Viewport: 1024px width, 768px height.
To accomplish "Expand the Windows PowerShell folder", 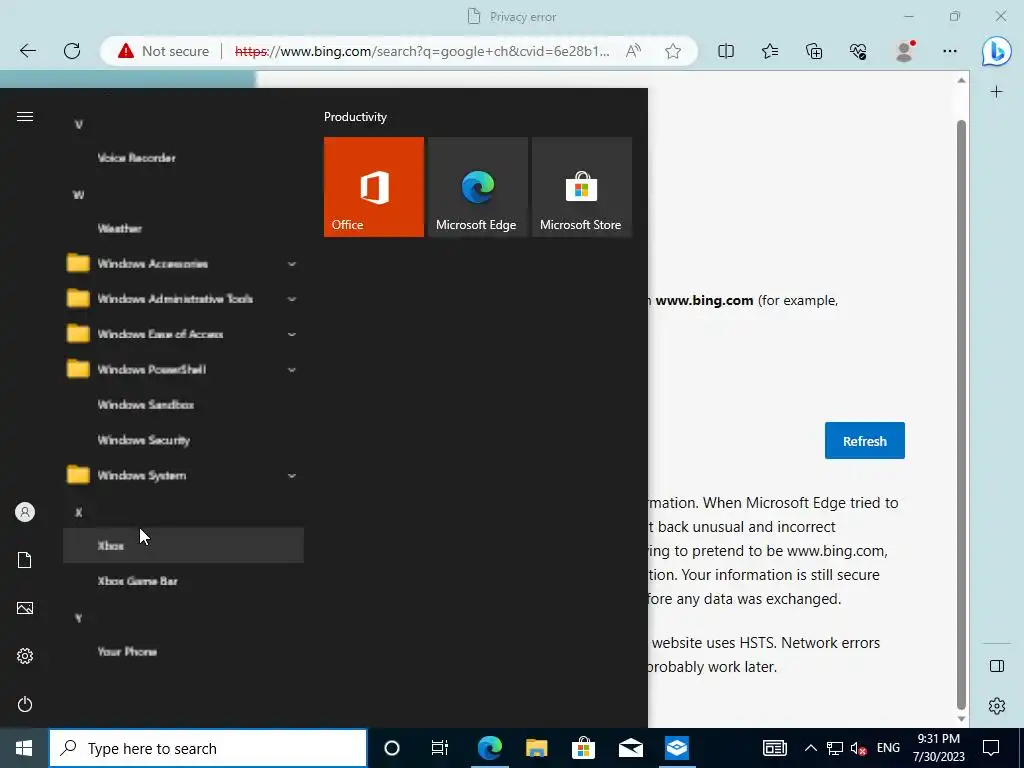I will point(183,370).
